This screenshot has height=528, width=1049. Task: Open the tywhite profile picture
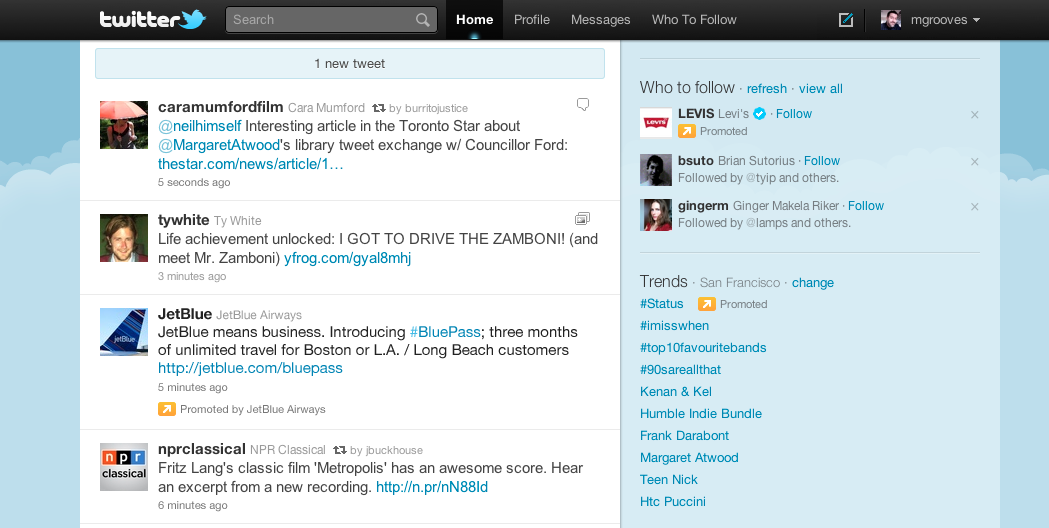pos(124,238)
